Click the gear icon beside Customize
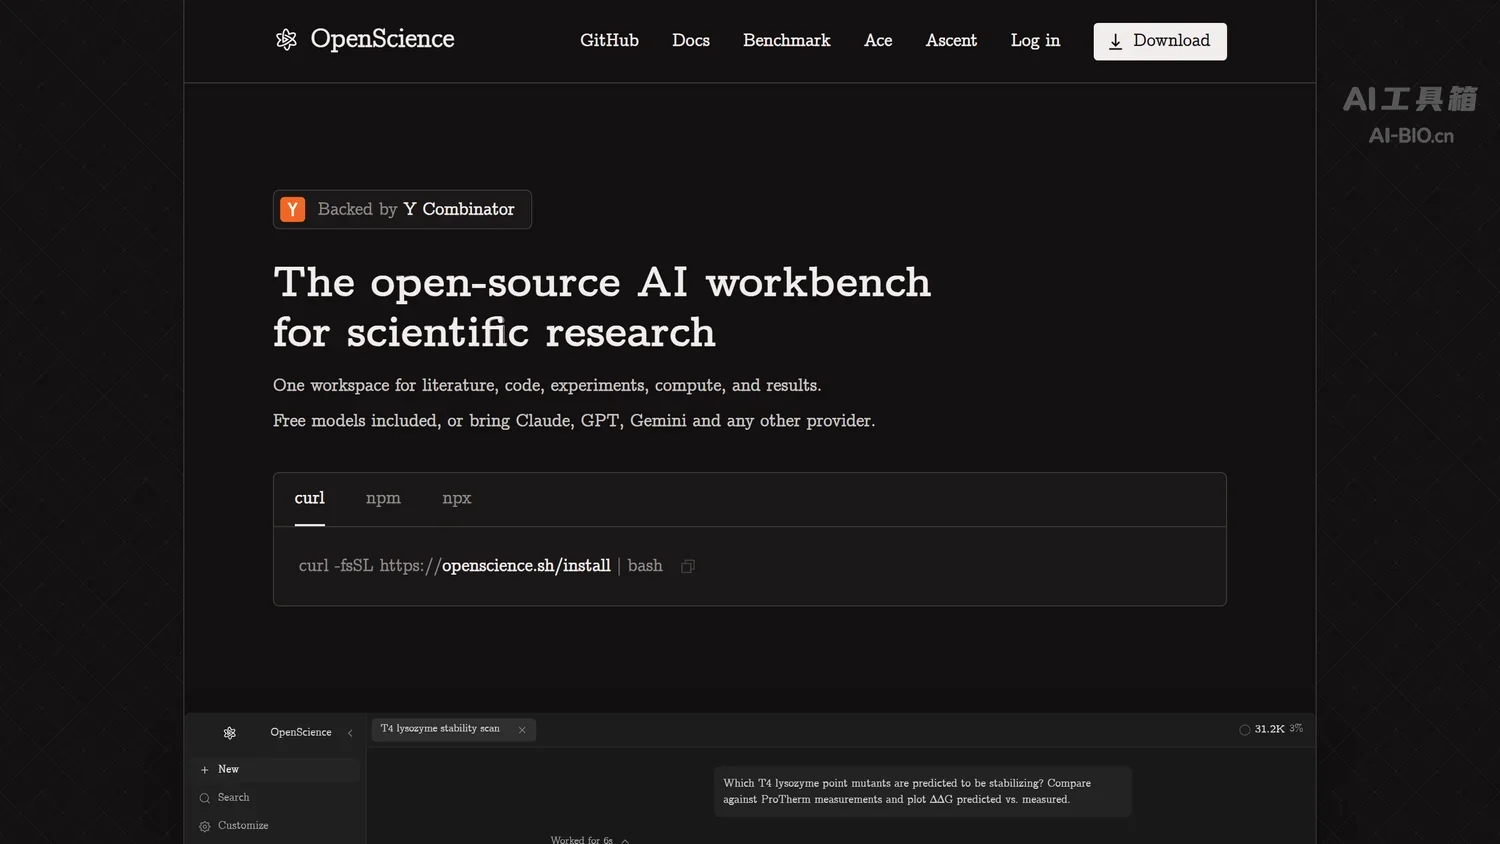This screenshot has width=1500, height=844. (205, 826)
